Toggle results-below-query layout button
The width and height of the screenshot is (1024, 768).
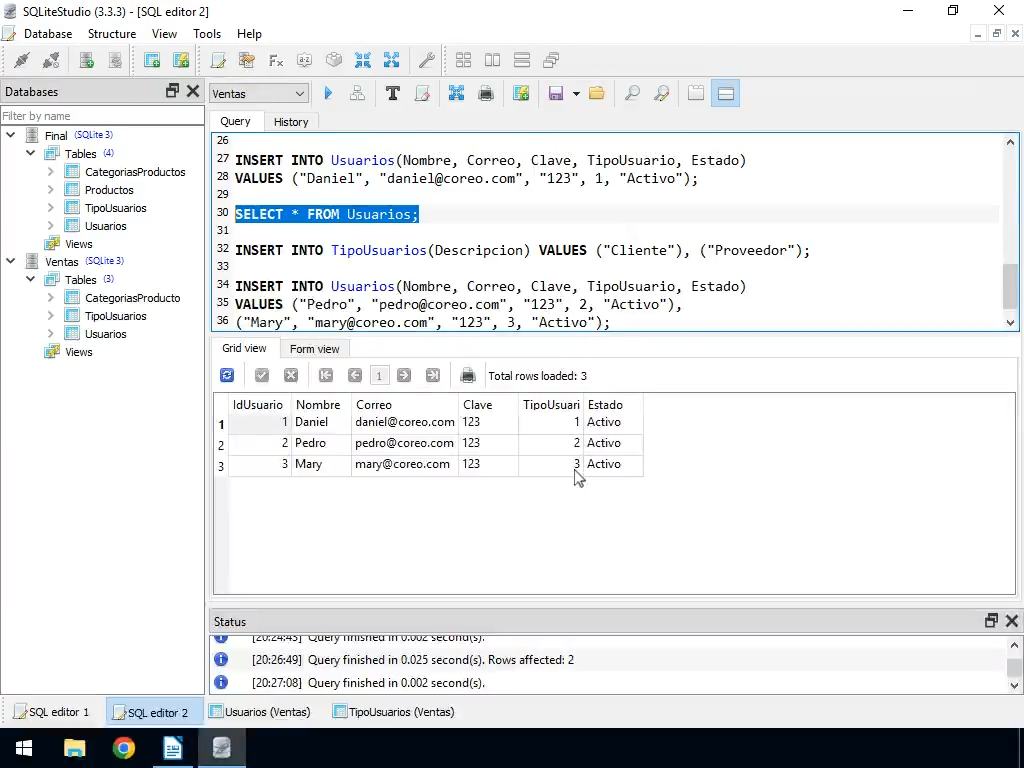[x=726, y=93]
